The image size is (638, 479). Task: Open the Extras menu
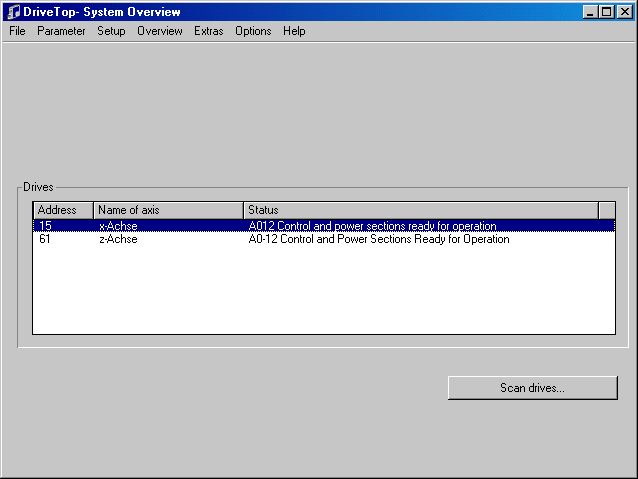[208, 31]
